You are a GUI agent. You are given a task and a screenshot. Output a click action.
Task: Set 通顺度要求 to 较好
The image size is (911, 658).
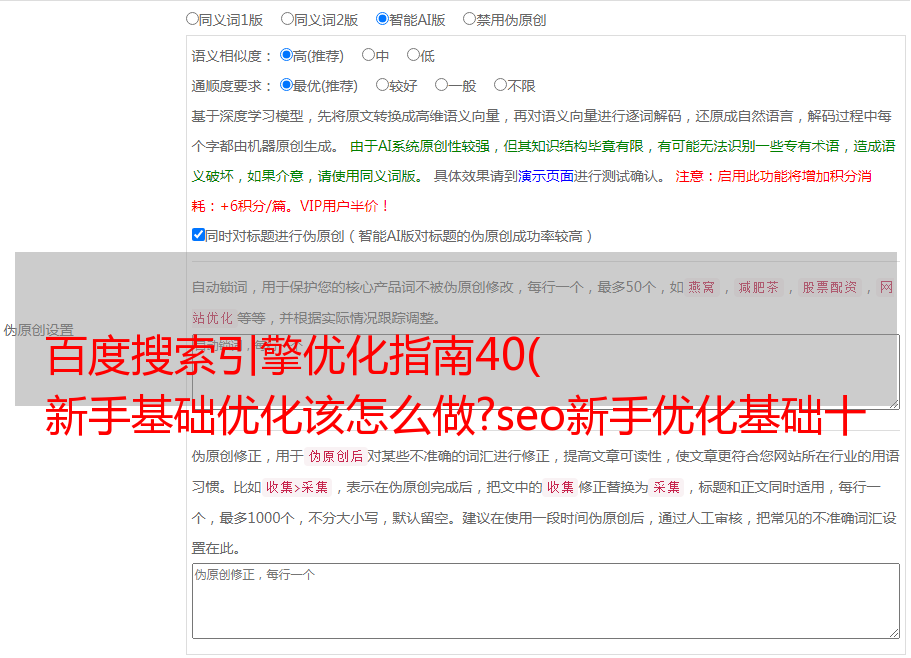pos(382,85)
